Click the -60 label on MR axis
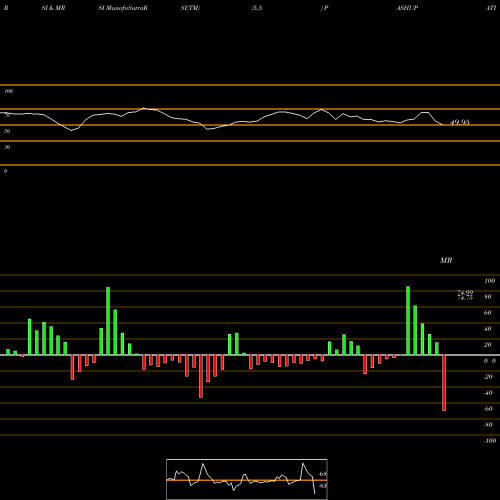Screen dimensions: 500x500 point(488,409)
